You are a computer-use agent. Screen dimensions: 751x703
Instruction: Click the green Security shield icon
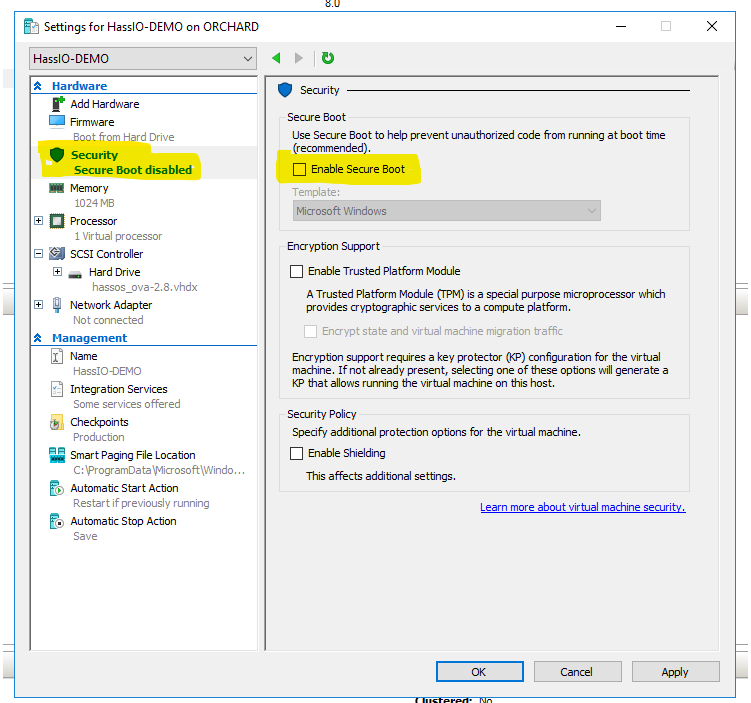(x=57, y=155)
